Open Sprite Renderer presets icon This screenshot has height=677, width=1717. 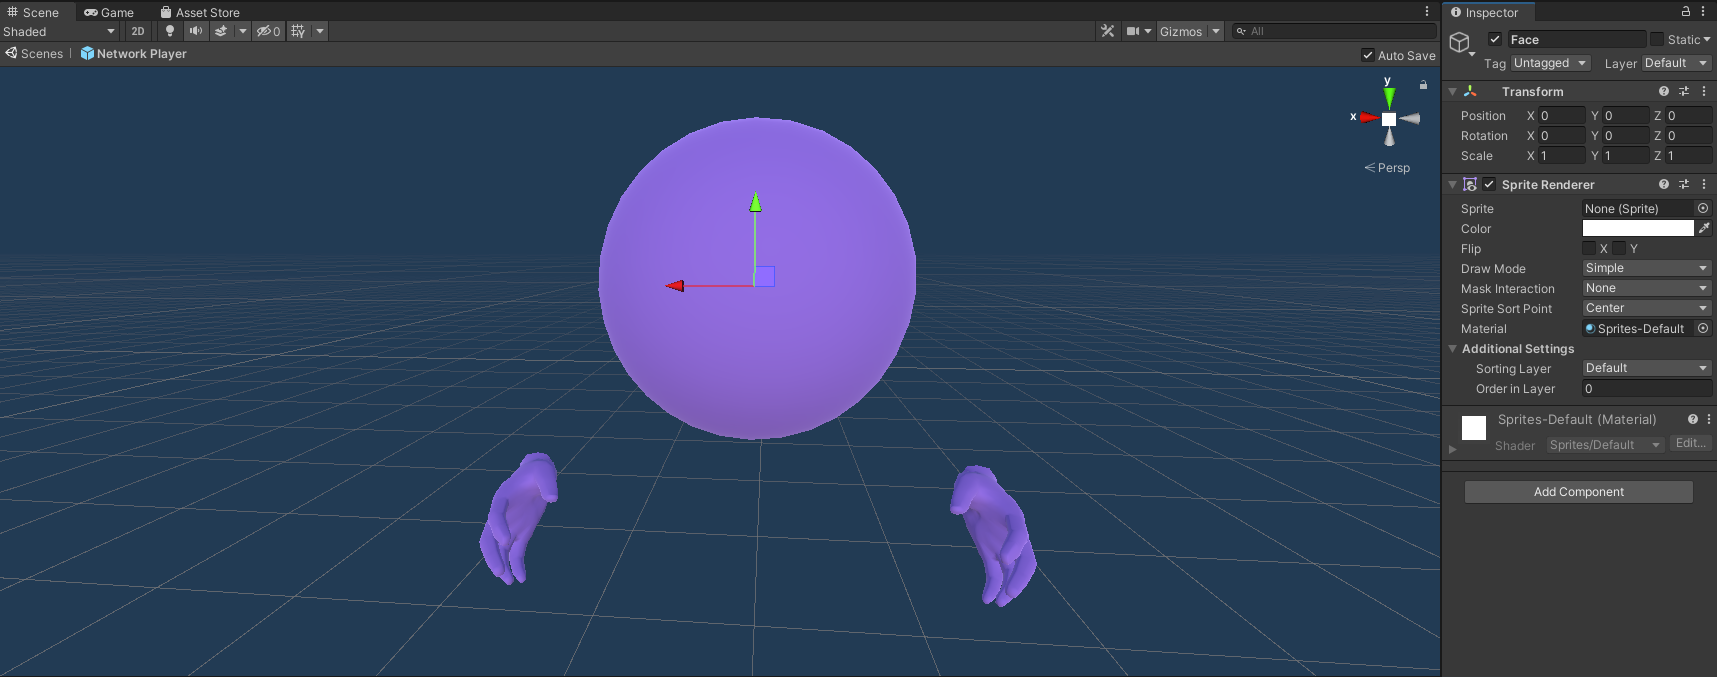pyautogui.click(x=1684, y=184)
